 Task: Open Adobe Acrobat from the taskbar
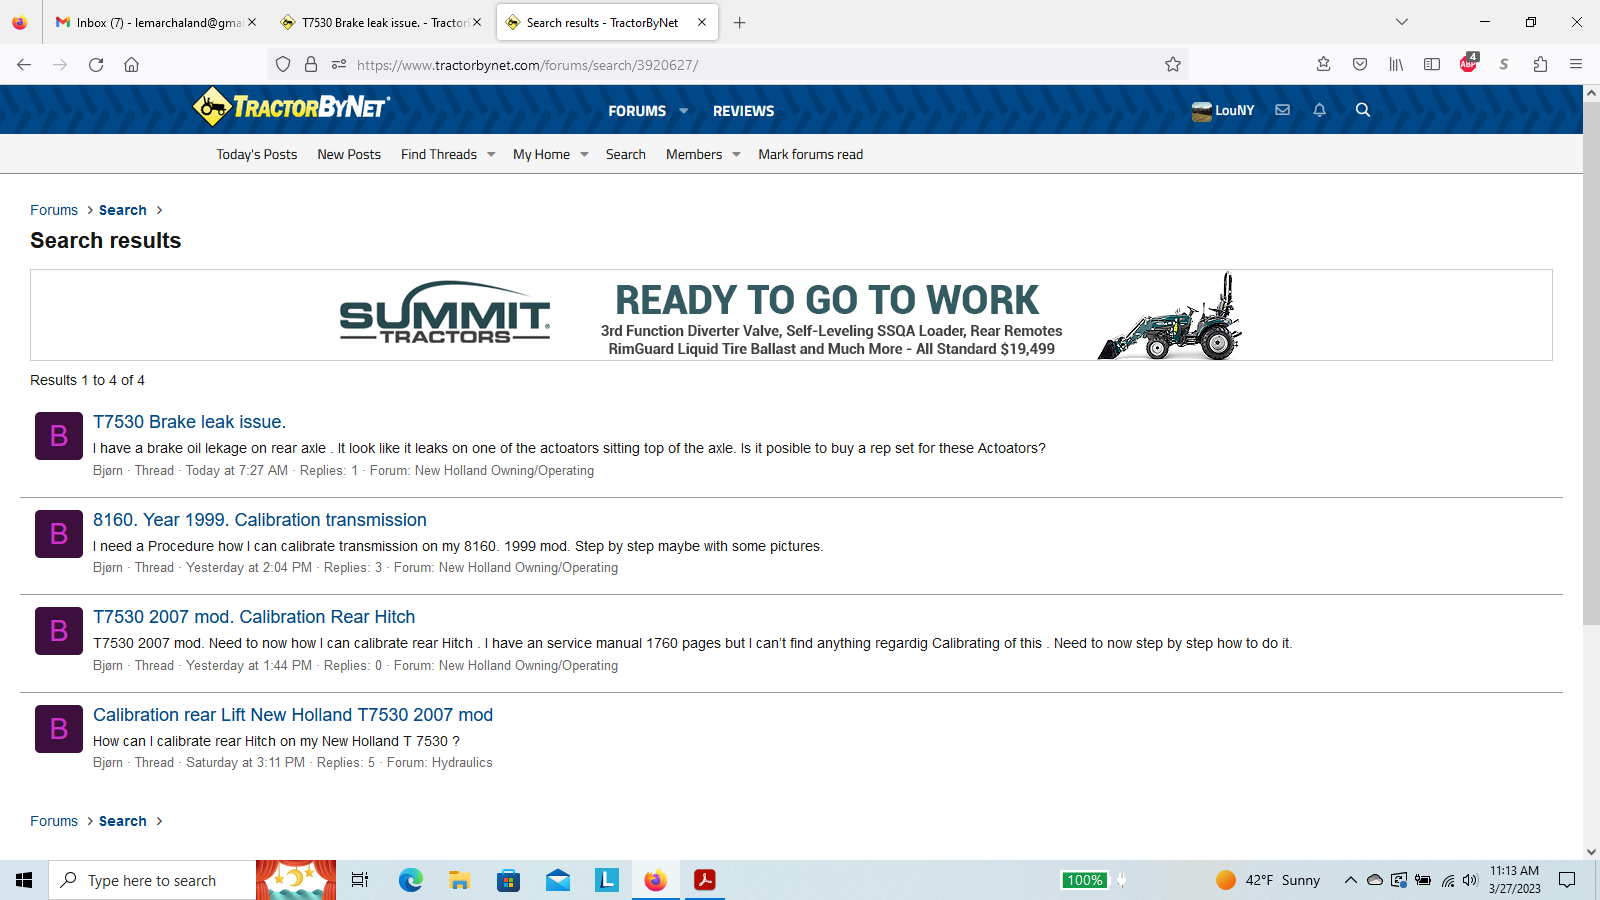pyautogui.click(x=705, y=880)
